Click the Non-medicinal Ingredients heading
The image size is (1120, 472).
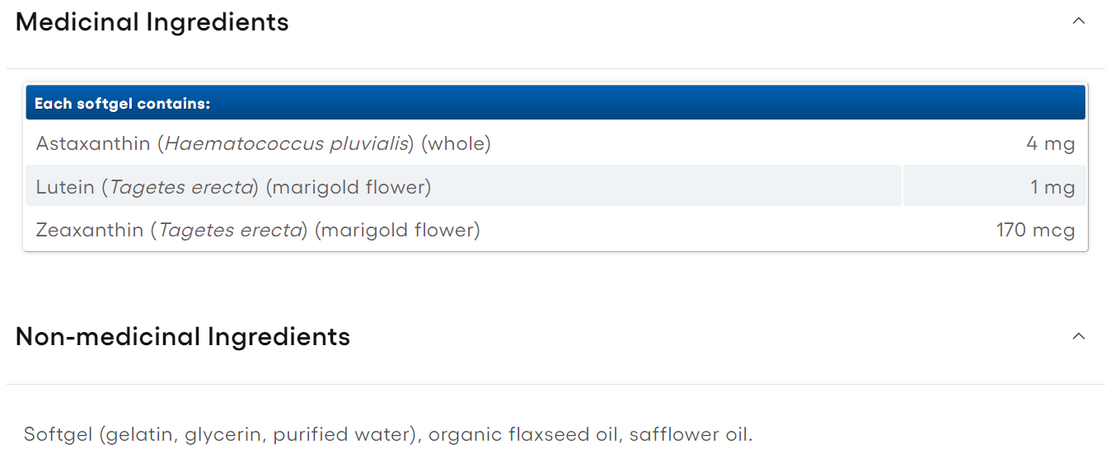(x=183, y=337)
